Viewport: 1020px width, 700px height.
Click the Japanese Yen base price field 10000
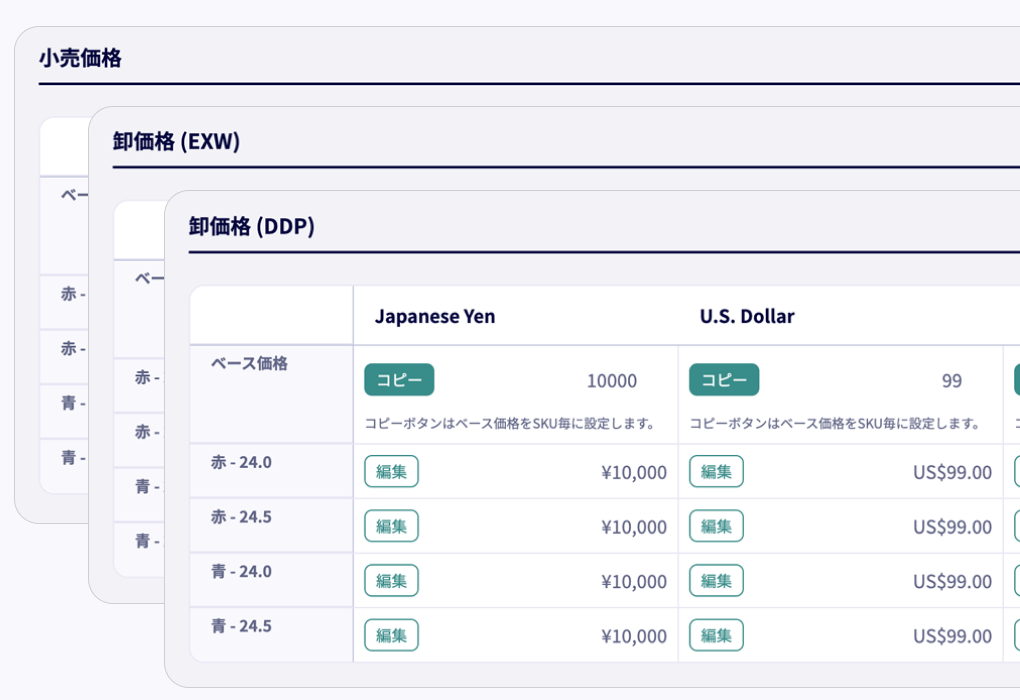(611, 381)
